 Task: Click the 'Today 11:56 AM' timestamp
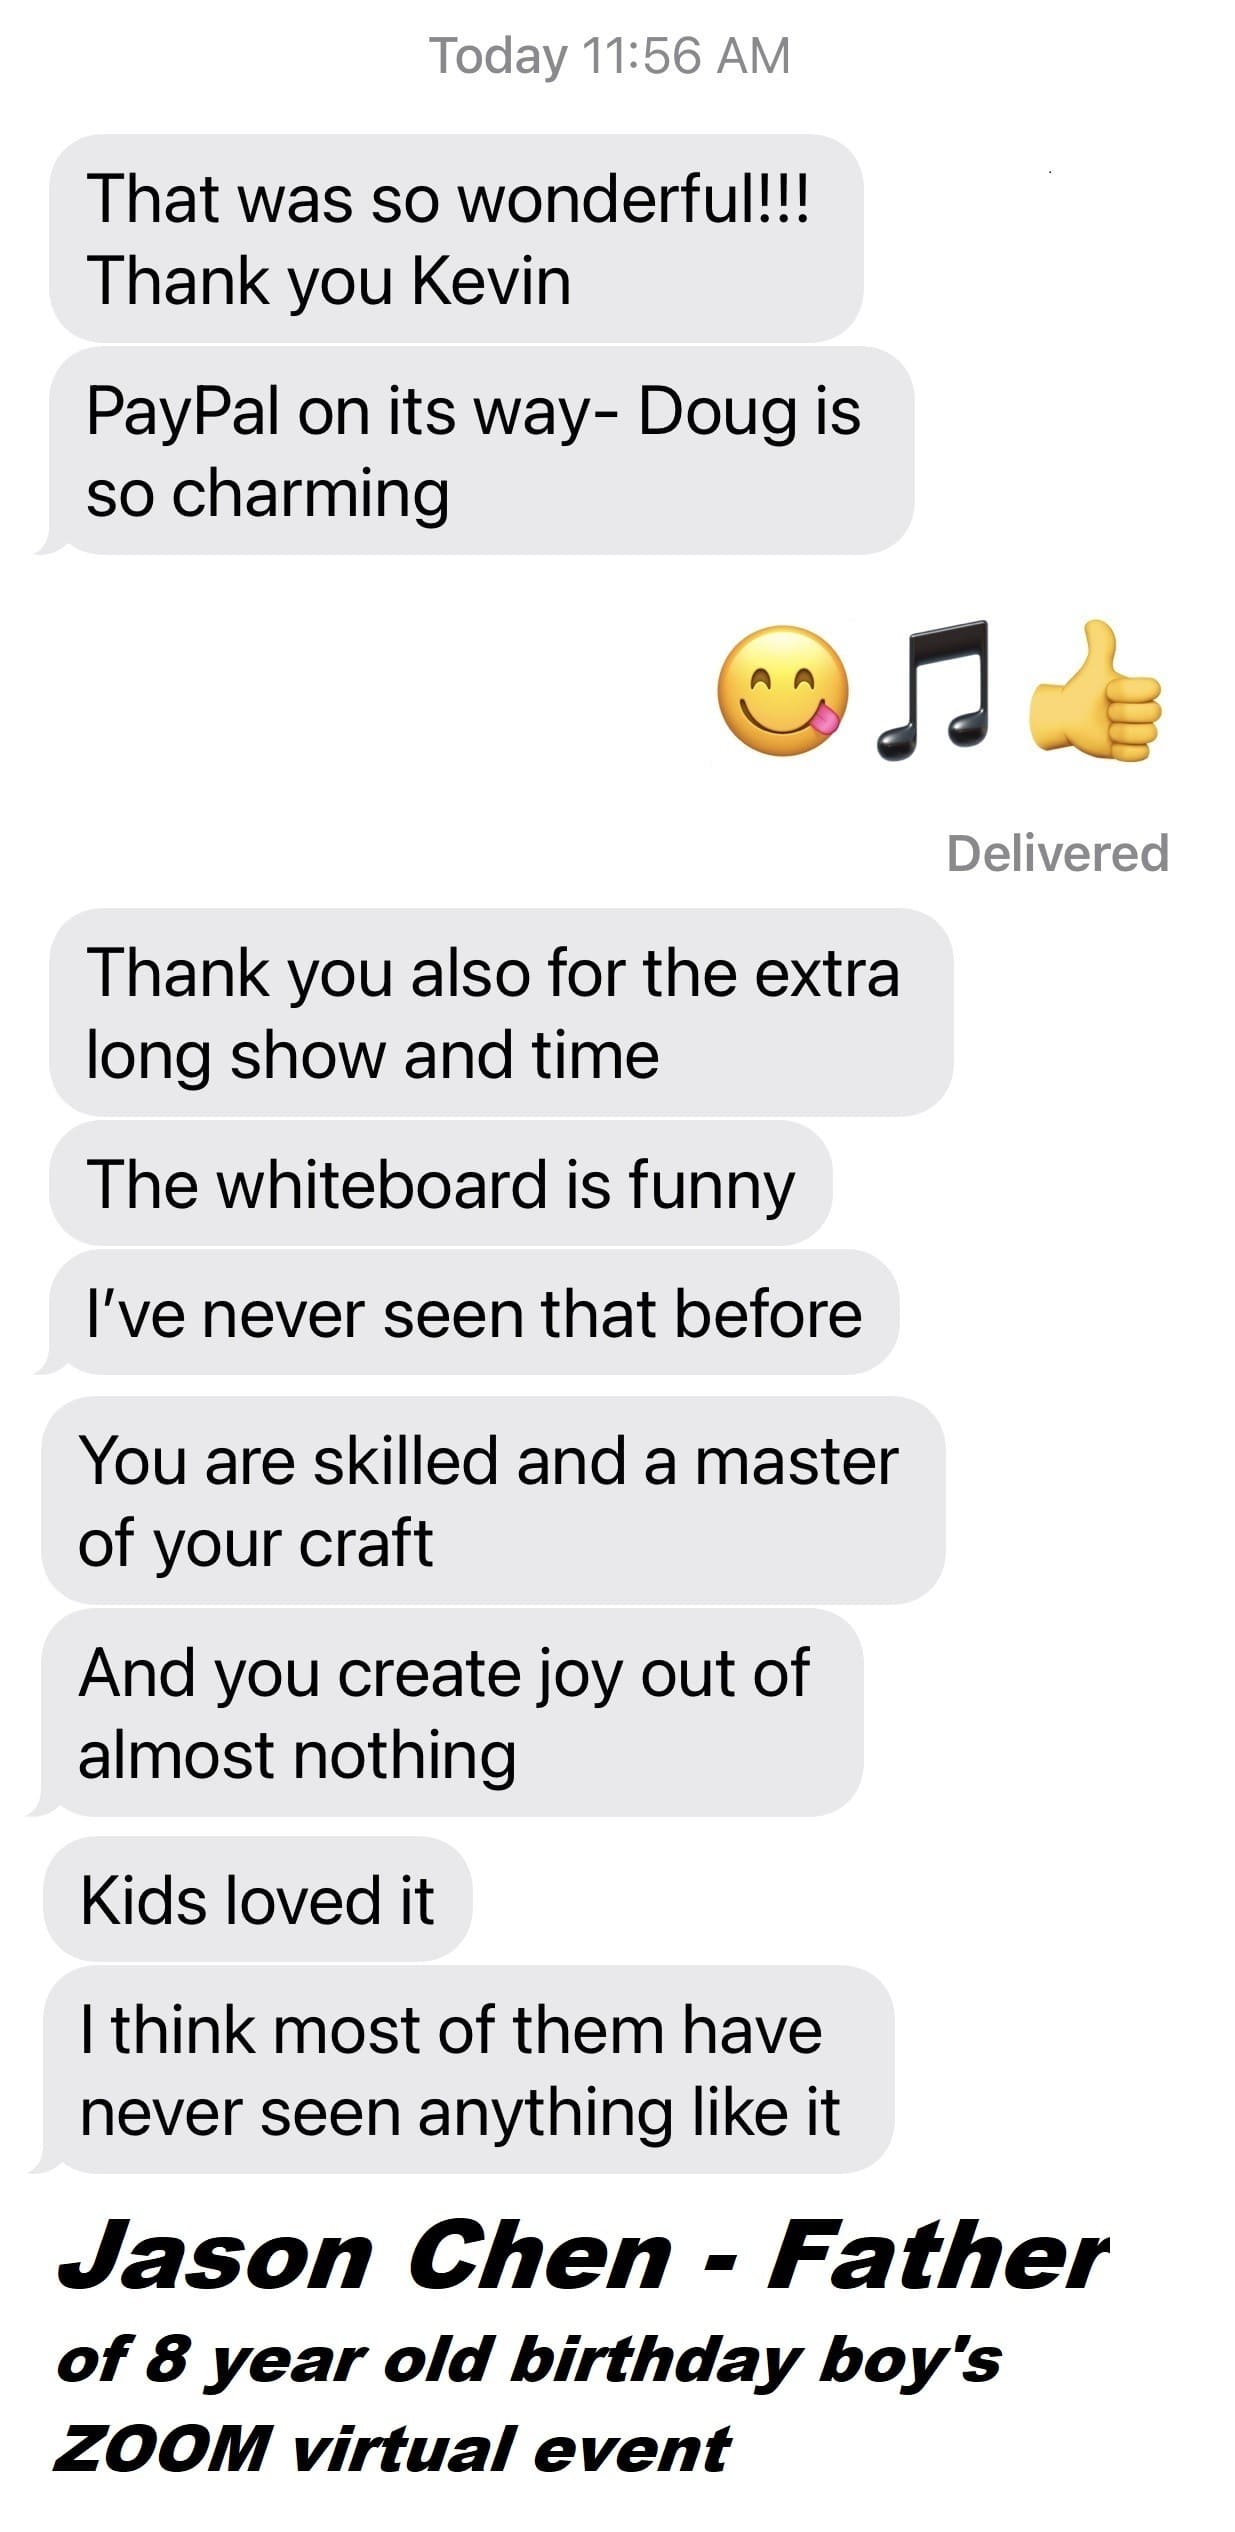click(610, 55)
